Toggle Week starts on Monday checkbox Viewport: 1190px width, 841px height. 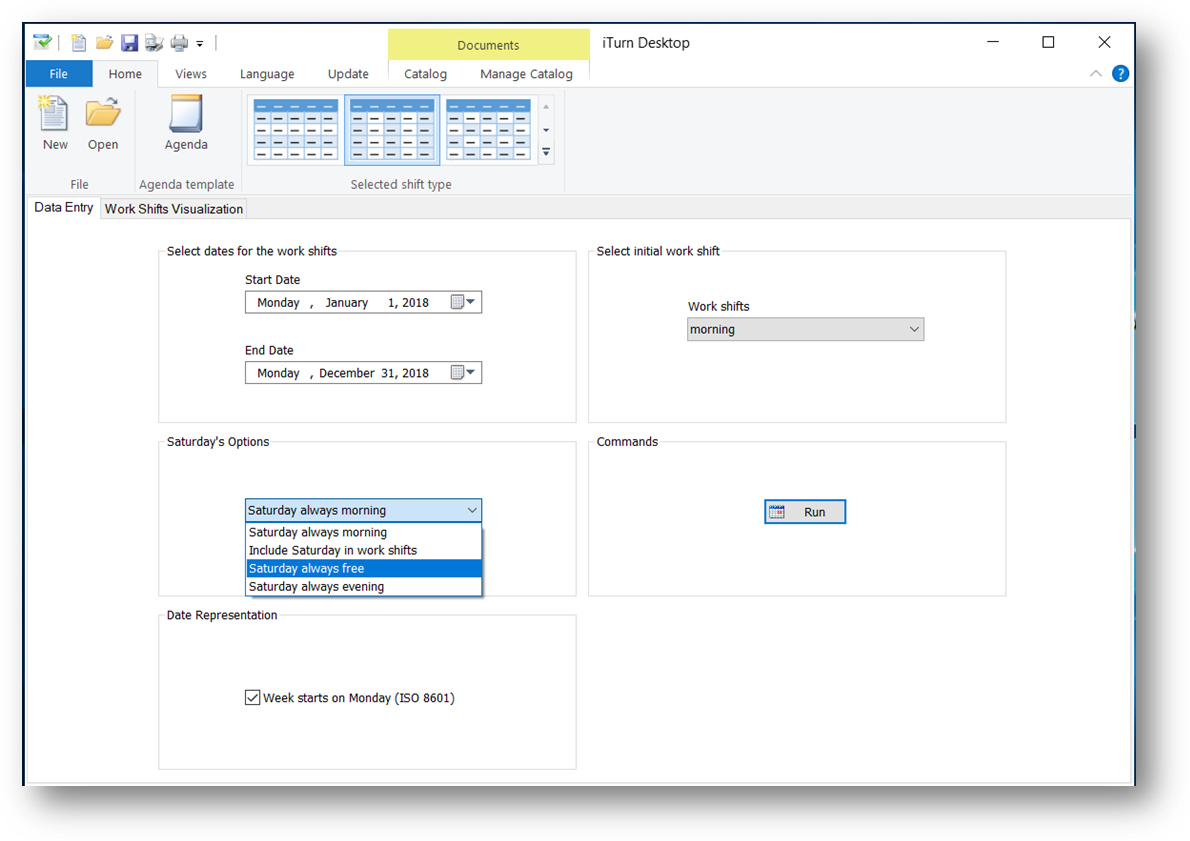point(253,698)
